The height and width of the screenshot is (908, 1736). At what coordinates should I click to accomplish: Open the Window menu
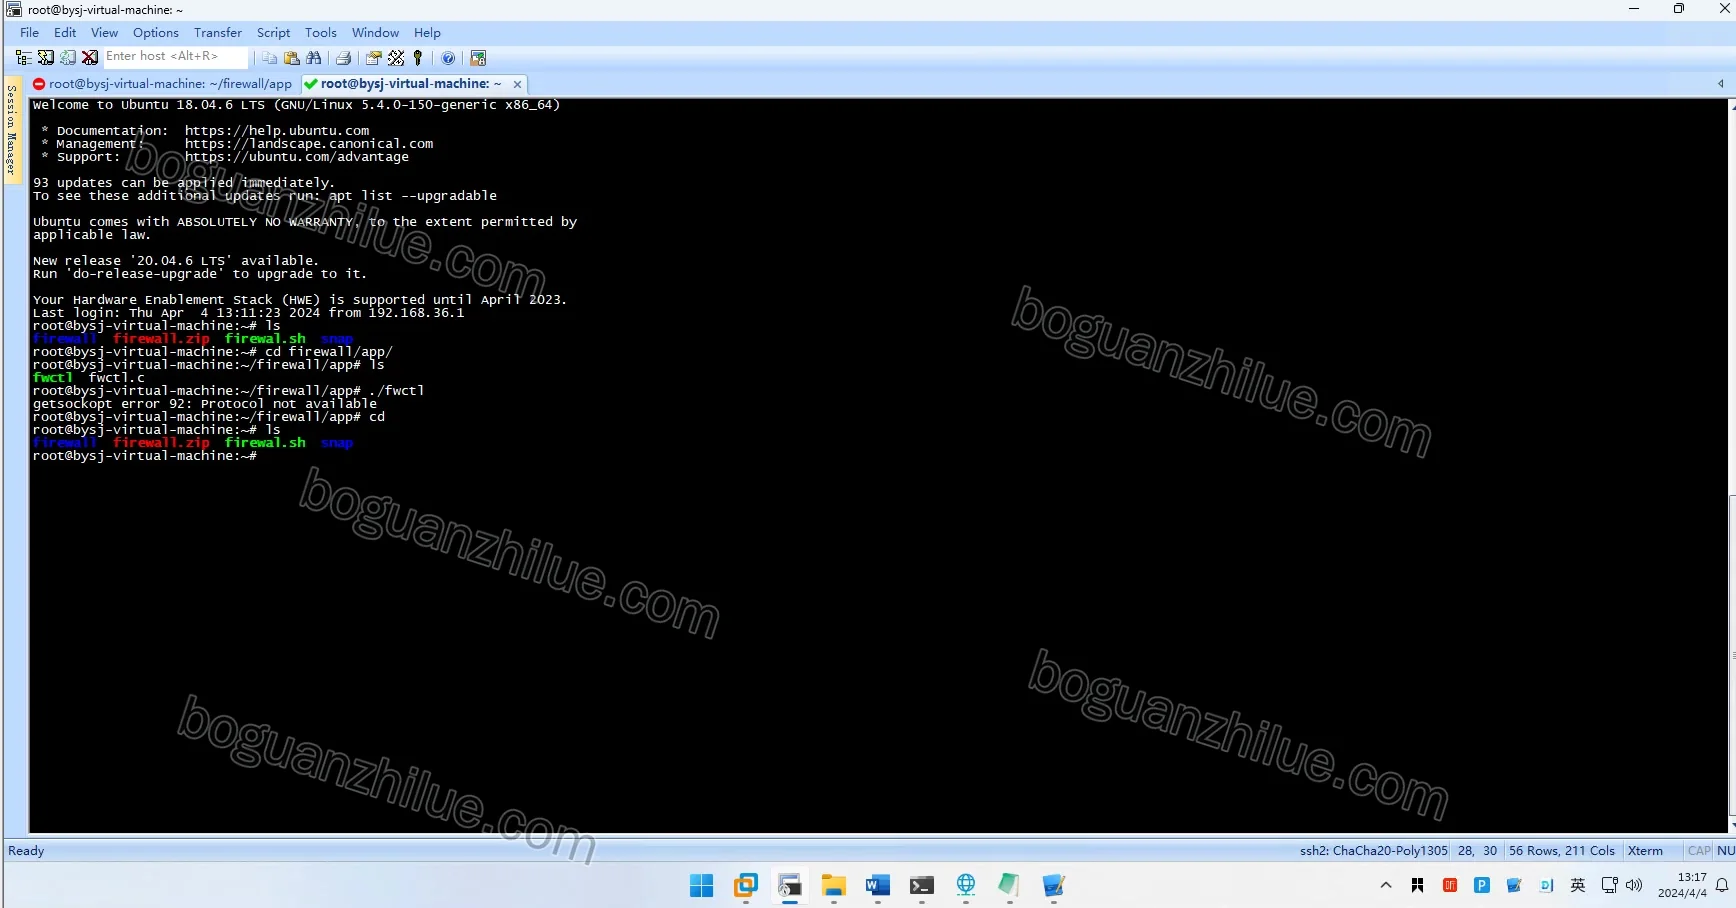[x=375, y=33]
